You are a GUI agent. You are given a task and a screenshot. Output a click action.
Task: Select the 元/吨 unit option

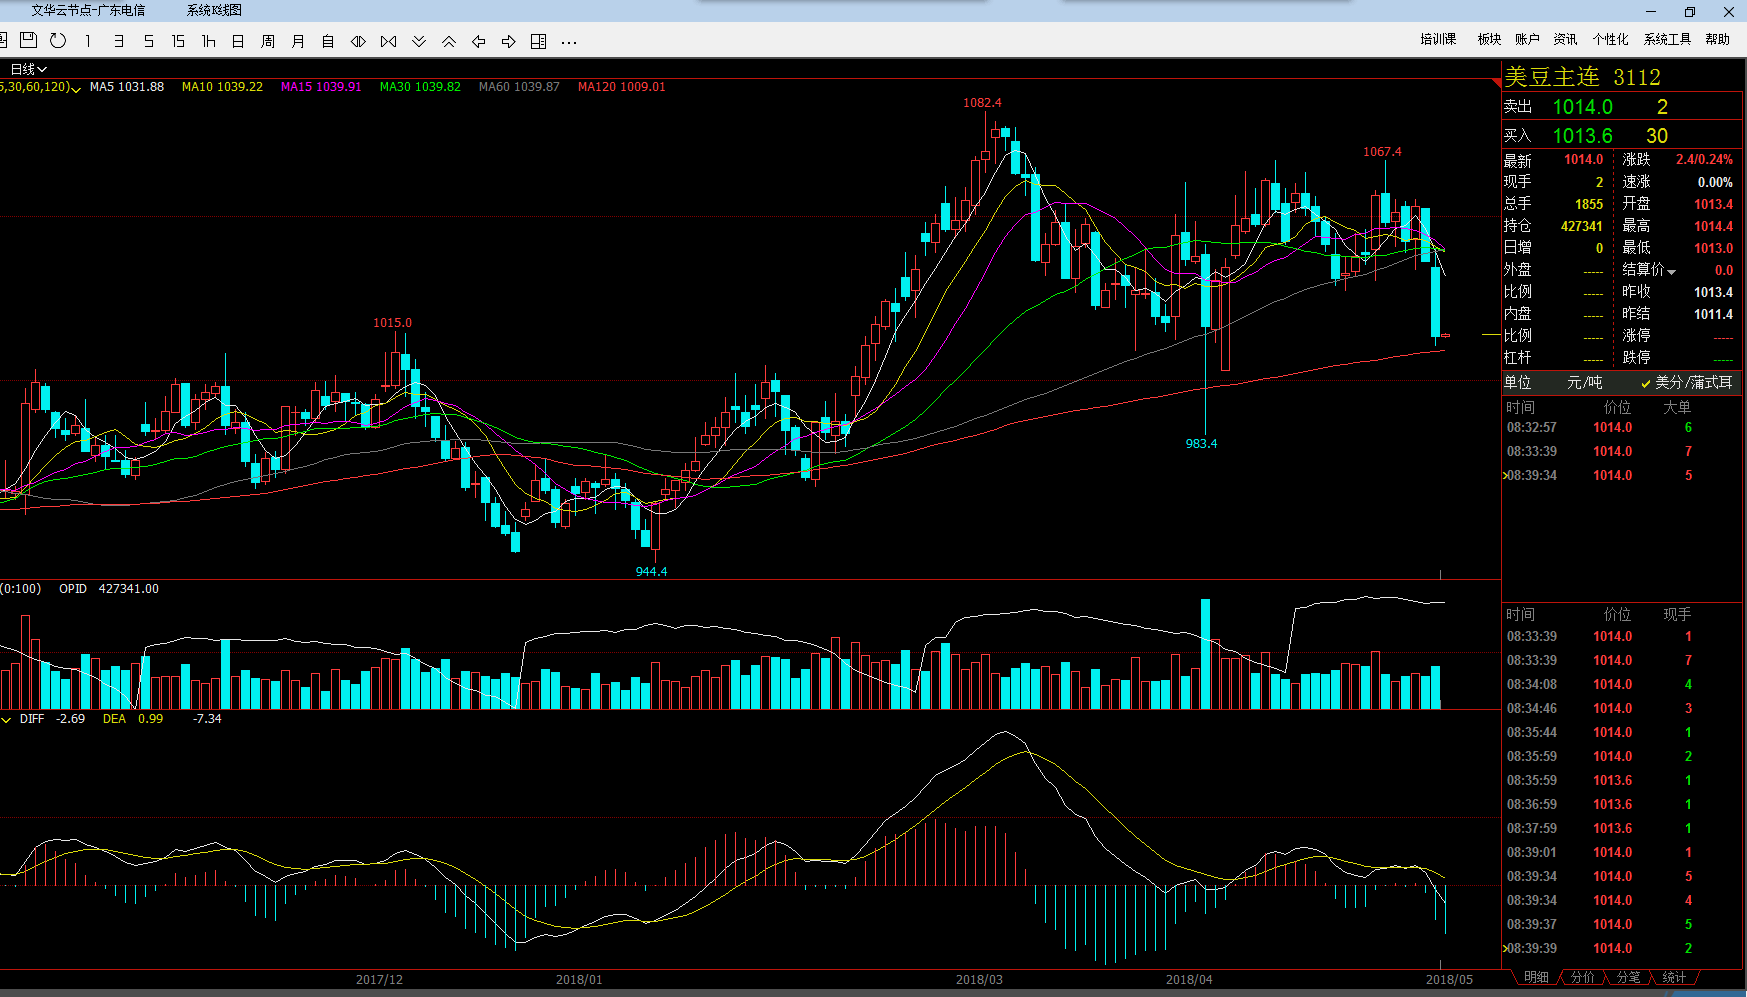coord(1584,382)
